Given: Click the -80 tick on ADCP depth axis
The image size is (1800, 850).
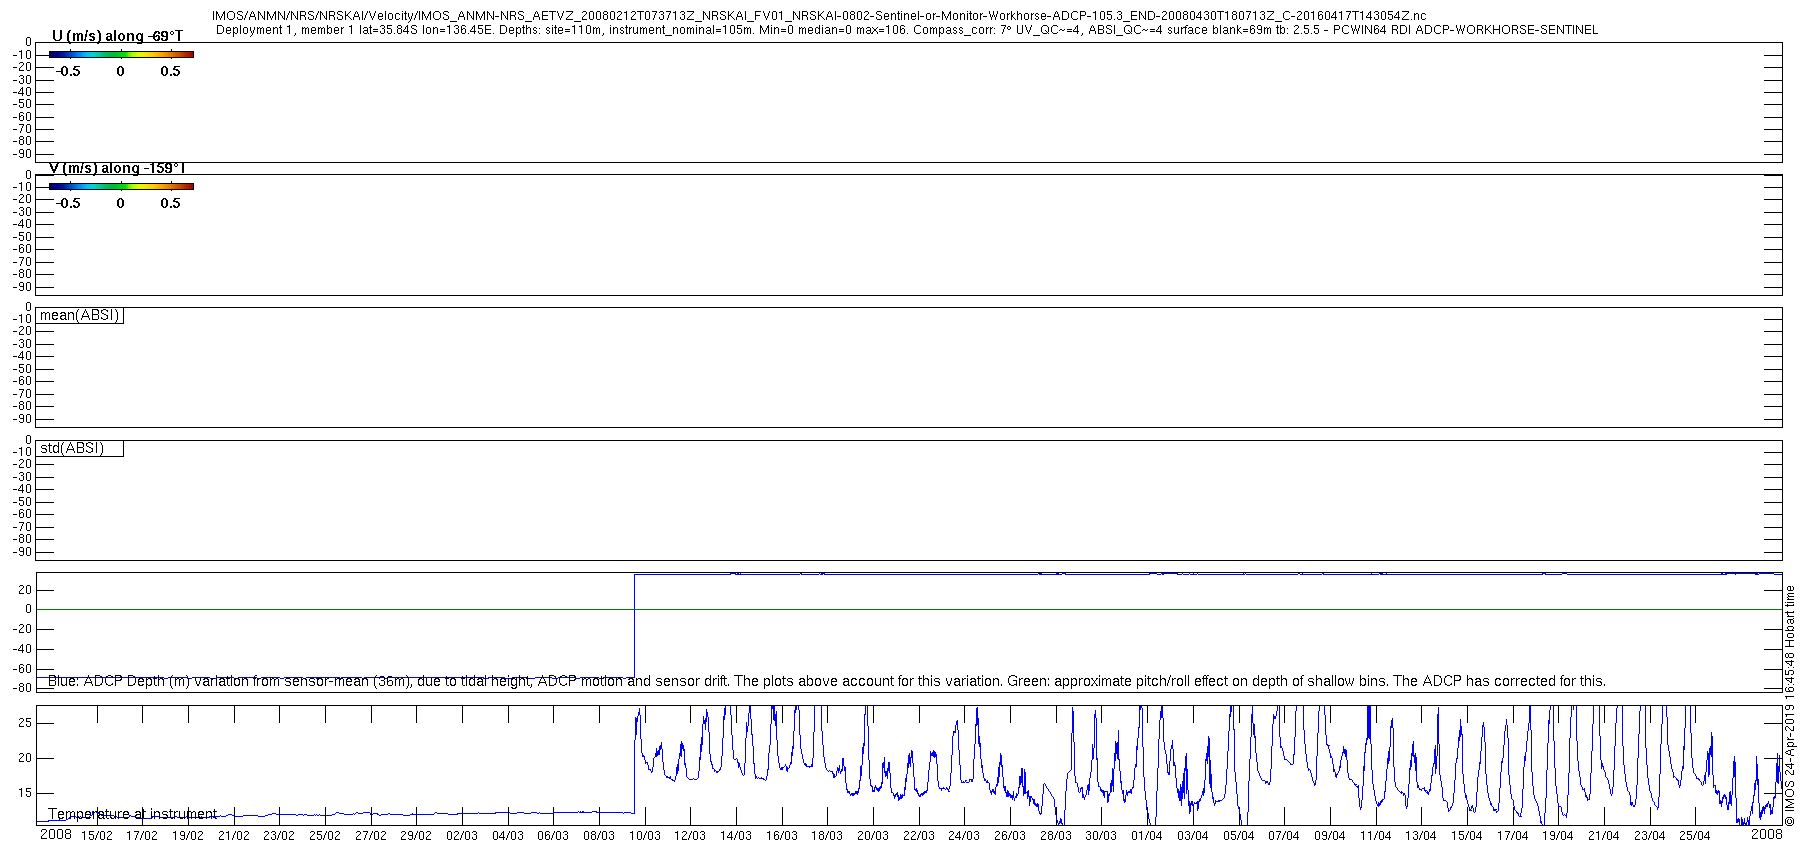Looking at the screenshot, I should (21, 688).
